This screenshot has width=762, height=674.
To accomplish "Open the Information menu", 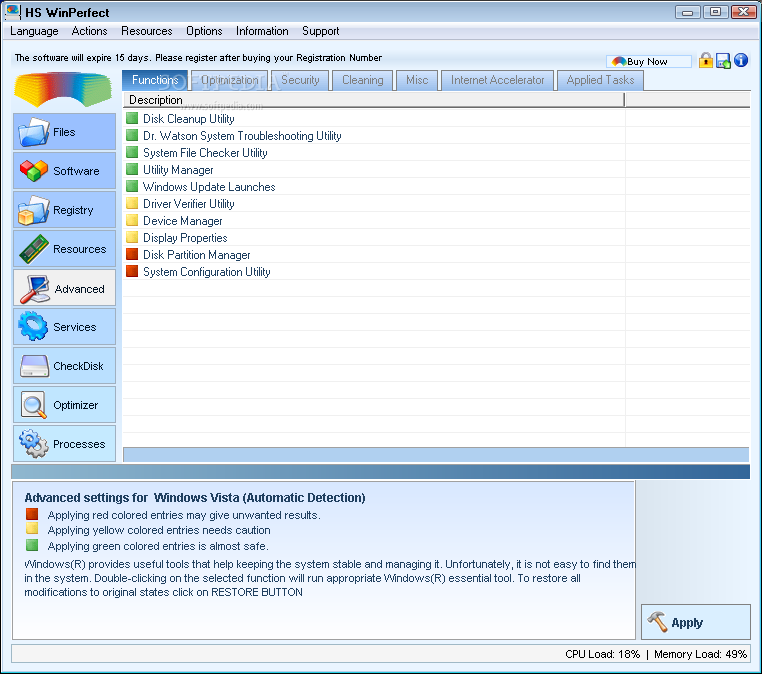I will tap(262, 31).
